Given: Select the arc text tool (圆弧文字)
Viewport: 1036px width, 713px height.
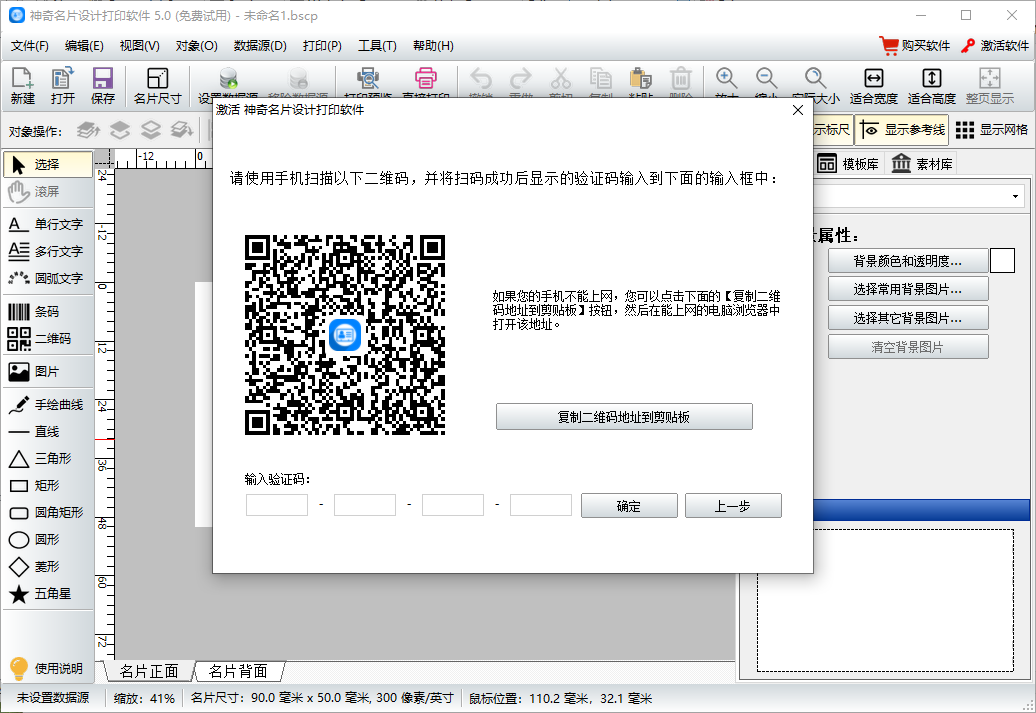Looking at the screenshot, I should (x=48, y=279).
